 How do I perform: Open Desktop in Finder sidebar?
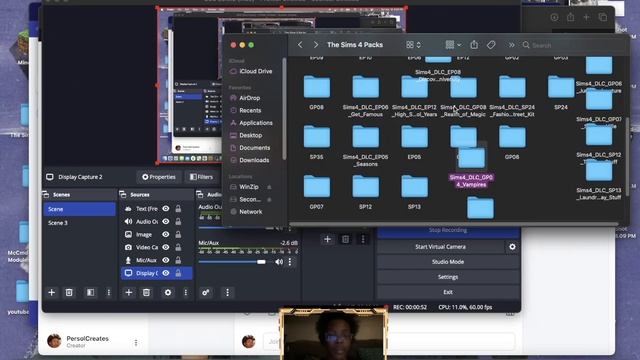point(246,136)
